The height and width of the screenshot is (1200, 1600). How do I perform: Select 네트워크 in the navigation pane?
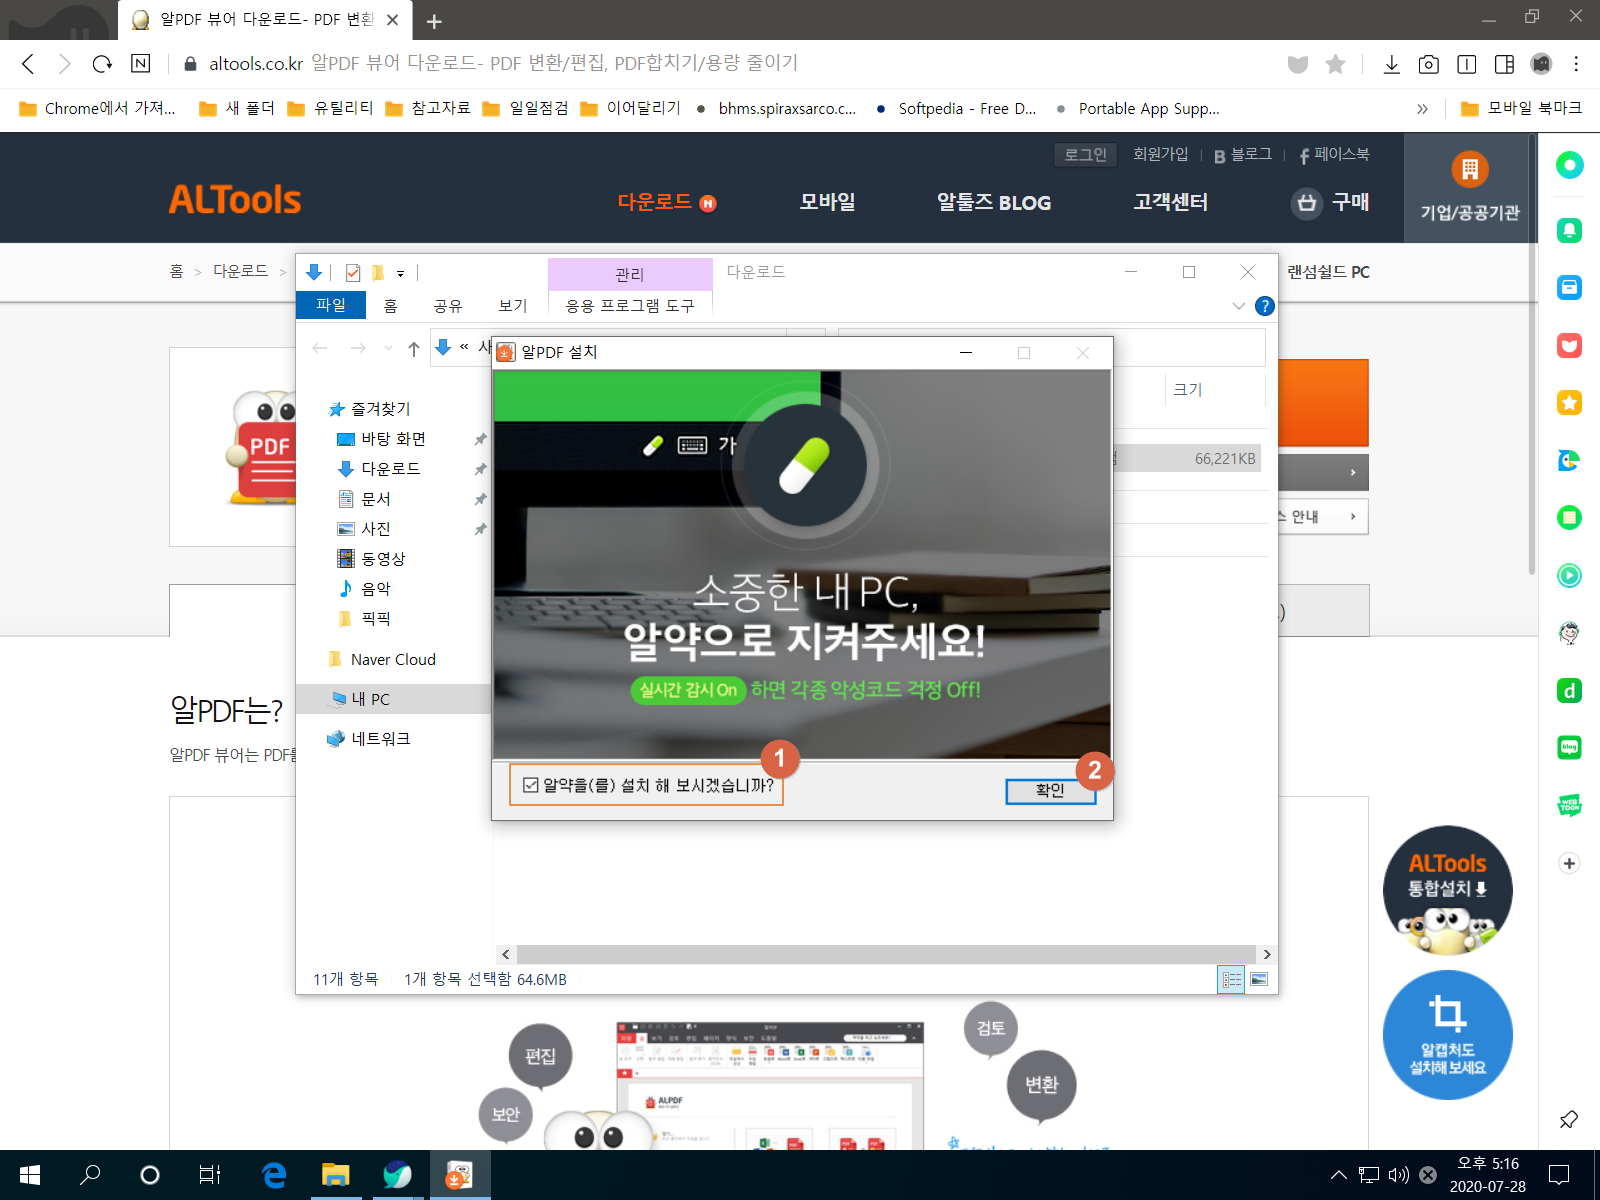[x=369, y=739]
